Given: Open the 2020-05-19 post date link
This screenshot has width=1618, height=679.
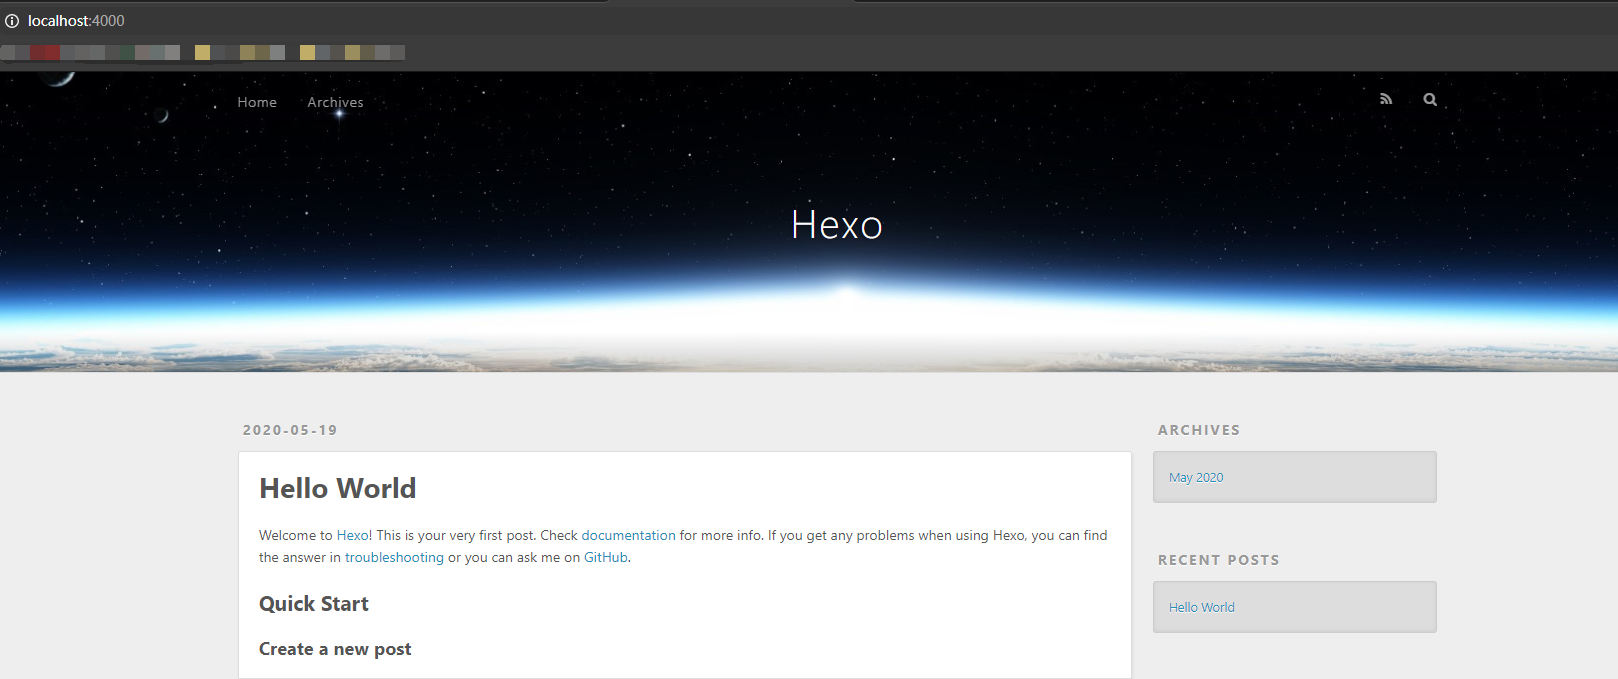Looking at the screenshot, I should click(x=290, y=430).
